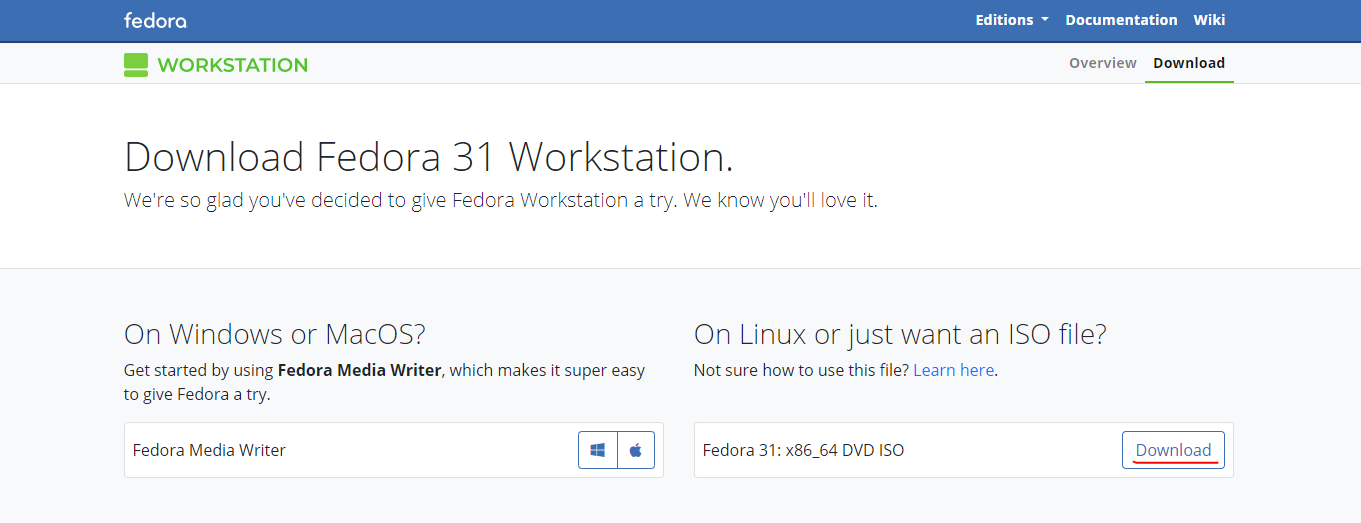Select the Download tab
The image size is (1361, 523).
(1189, 63)
